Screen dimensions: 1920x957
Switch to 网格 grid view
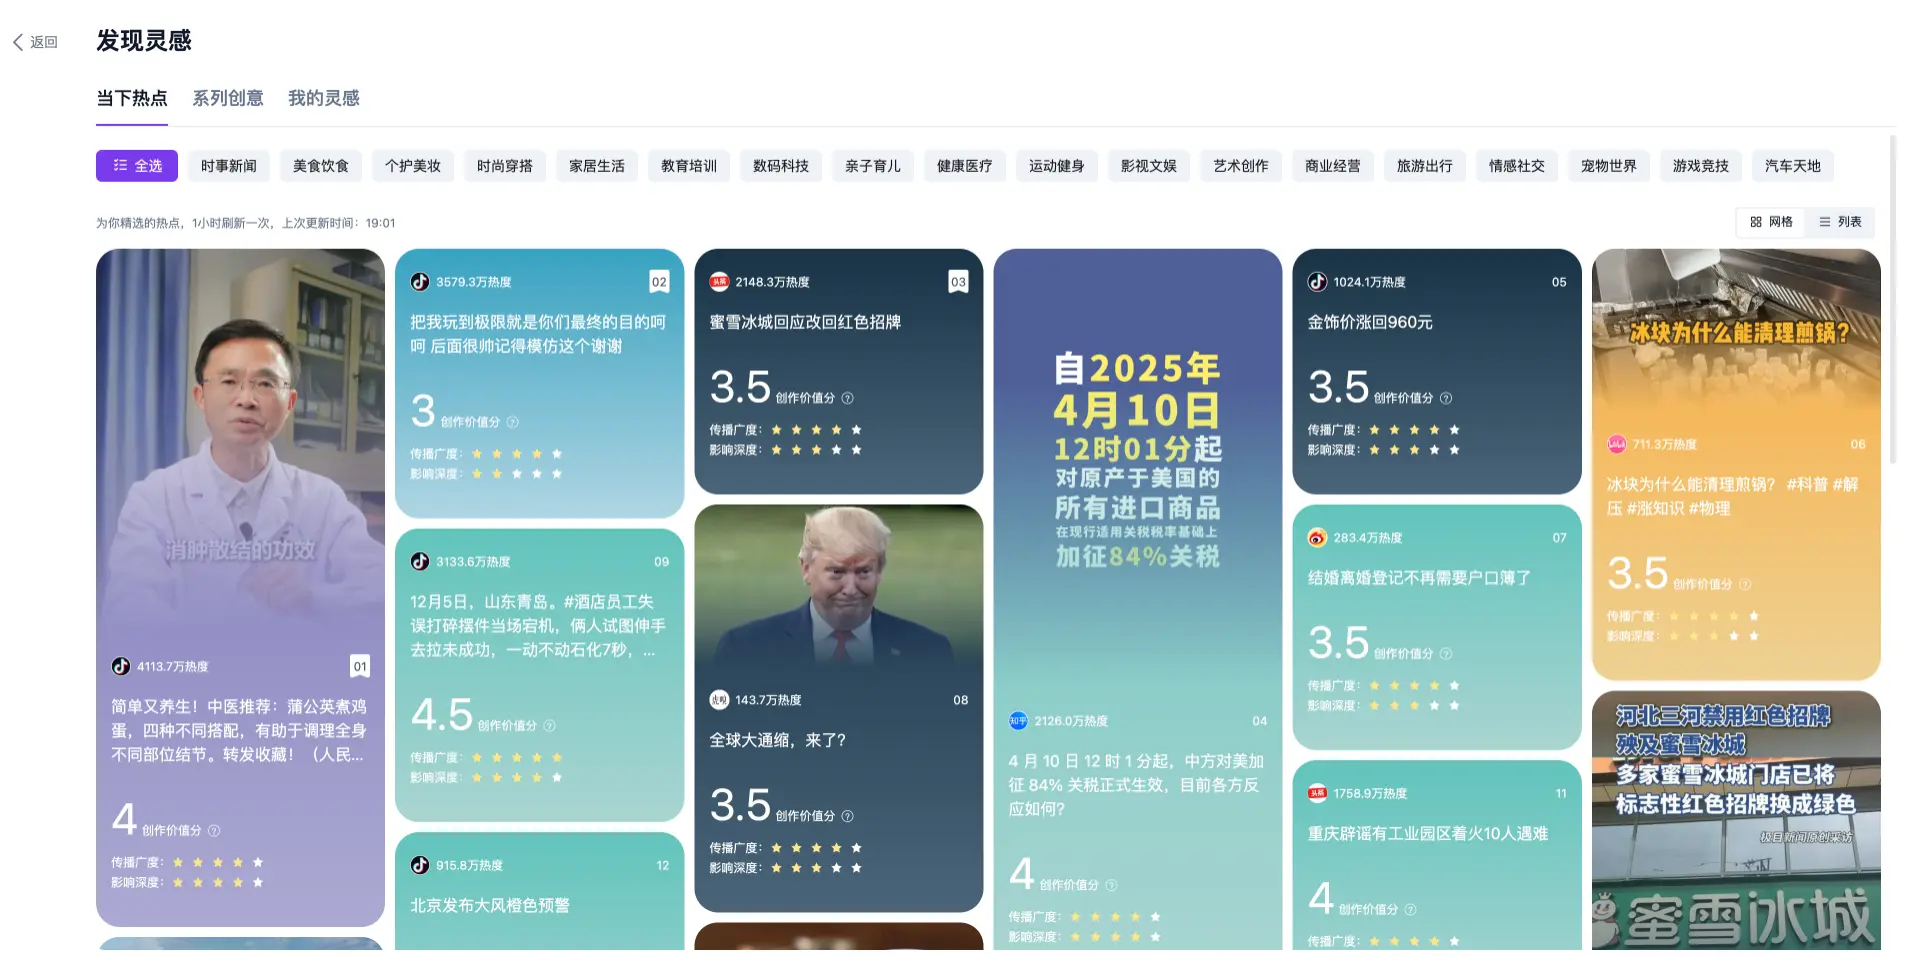pos(1771,222)
